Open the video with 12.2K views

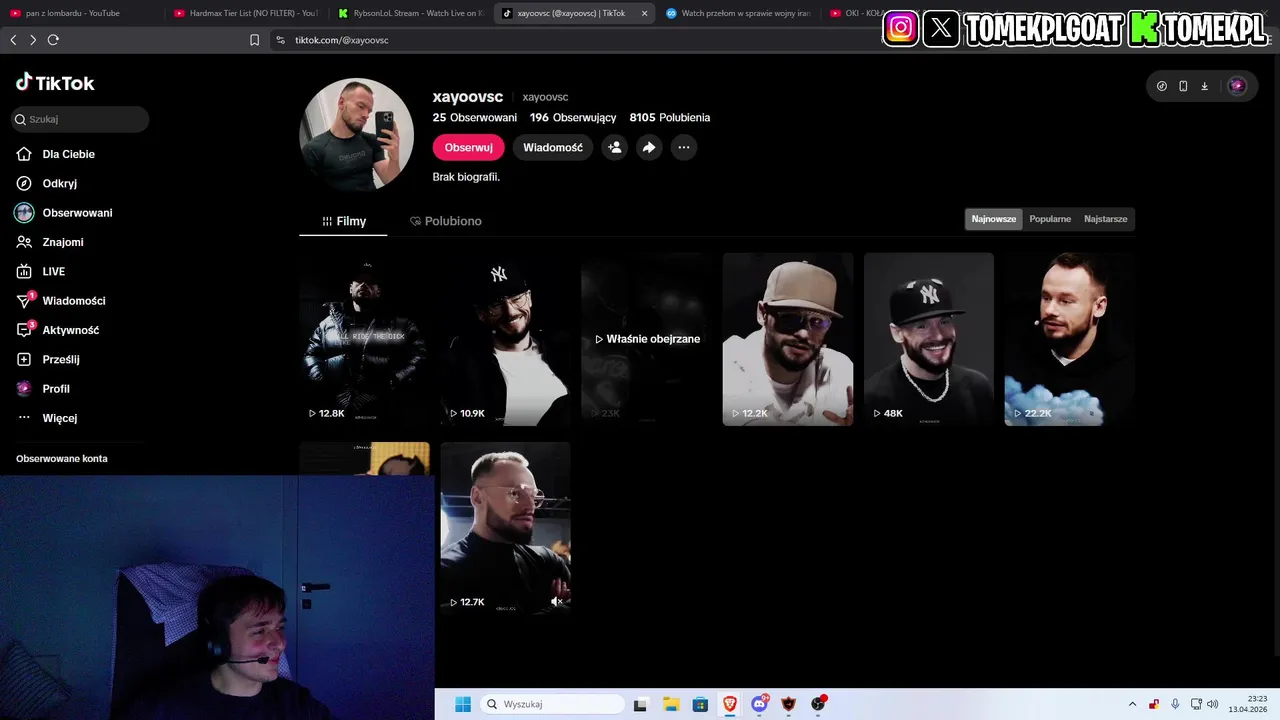click(x=788, y=339)
